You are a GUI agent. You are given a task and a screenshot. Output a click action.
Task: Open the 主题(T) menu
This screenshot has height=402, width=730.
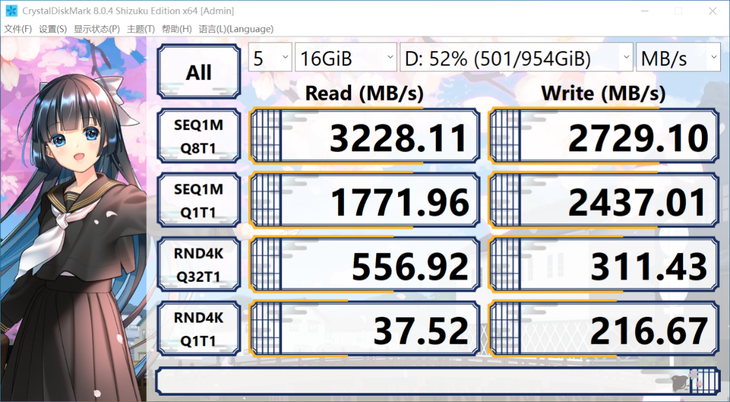click(141, 29)
